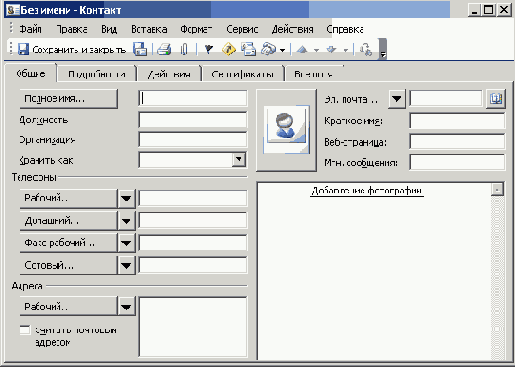Open the AutoDialer dropdown arrow

[282, 50]
